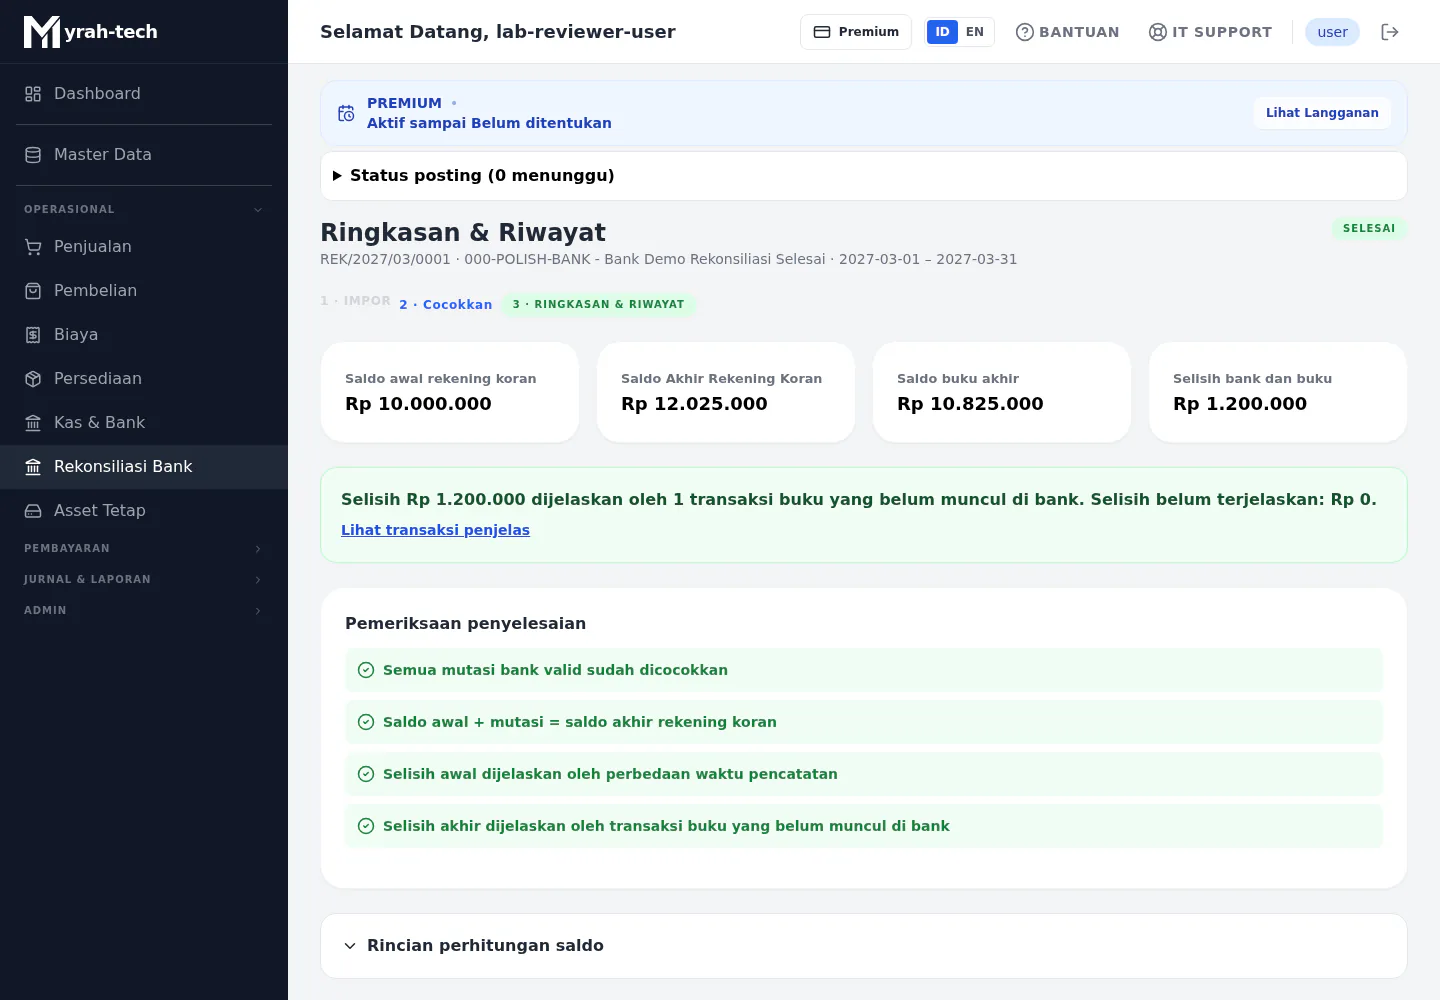The height and width of the screenshot is (1000, 1440).
Task: Click the IT Support lifebuoy icon
Action: (x=1158, y=32)
